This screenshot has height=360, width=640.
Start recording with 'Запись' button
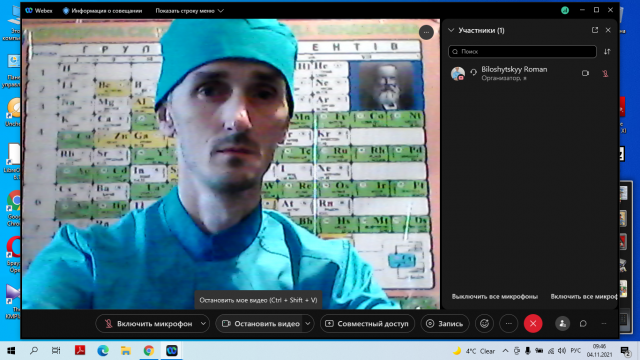point(445,324)
